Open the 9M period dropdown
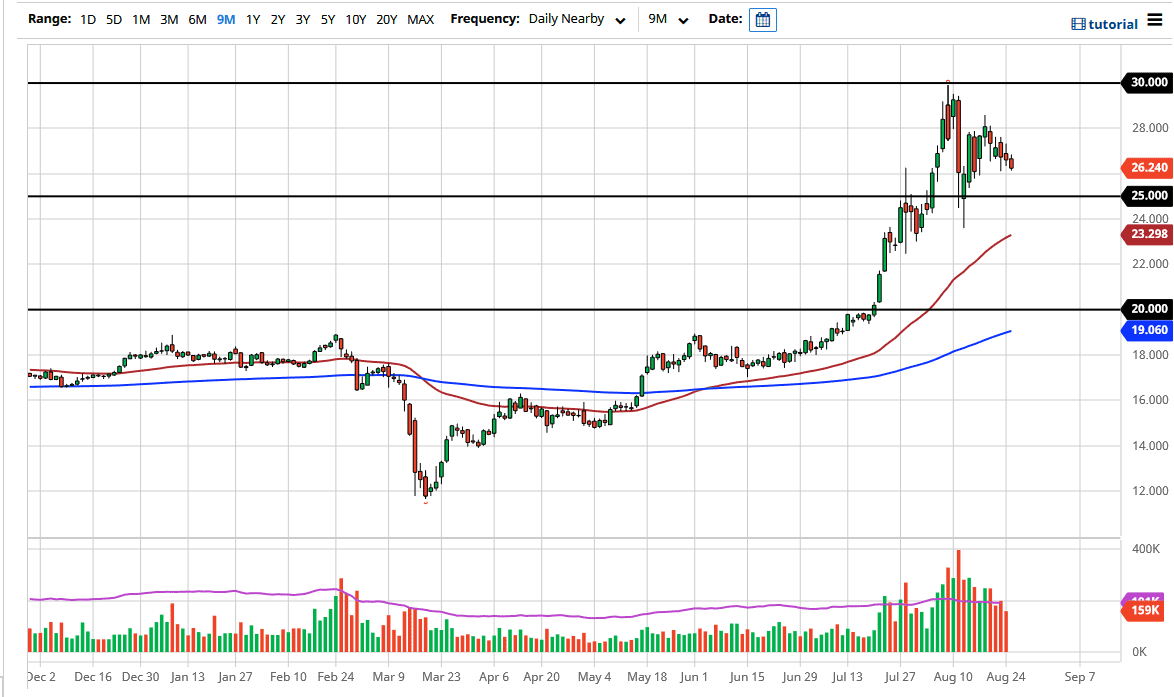This screenshot has width=1174, height=697. point(667,19)
